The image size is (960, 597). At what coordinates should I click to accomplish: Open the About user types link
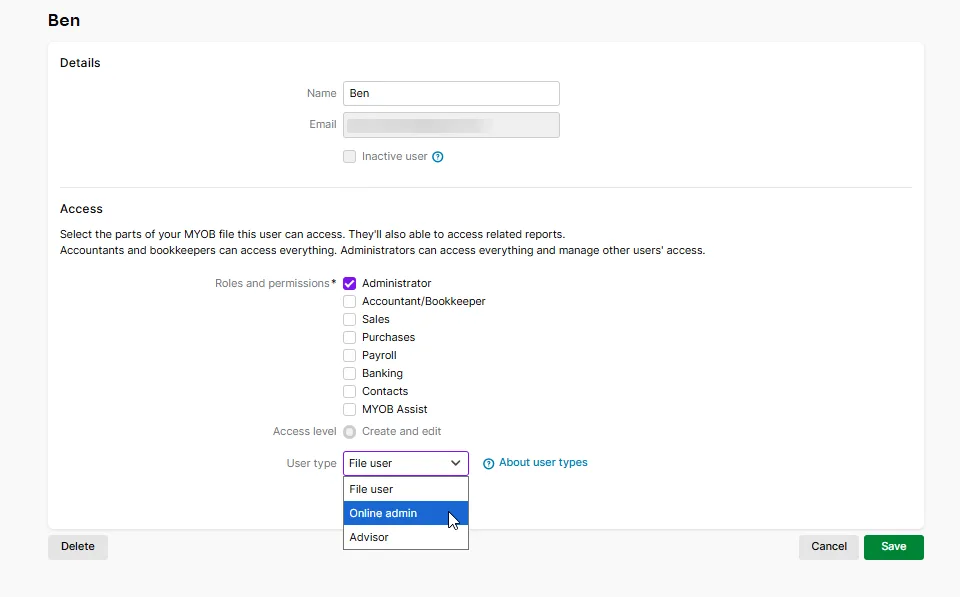pos(543,462)
